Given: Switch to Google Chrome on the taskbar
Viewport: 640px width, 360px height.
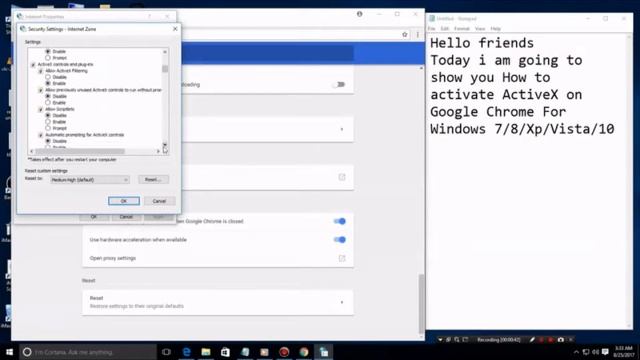Looking at the screenshot, I should [x=304, y=352].
